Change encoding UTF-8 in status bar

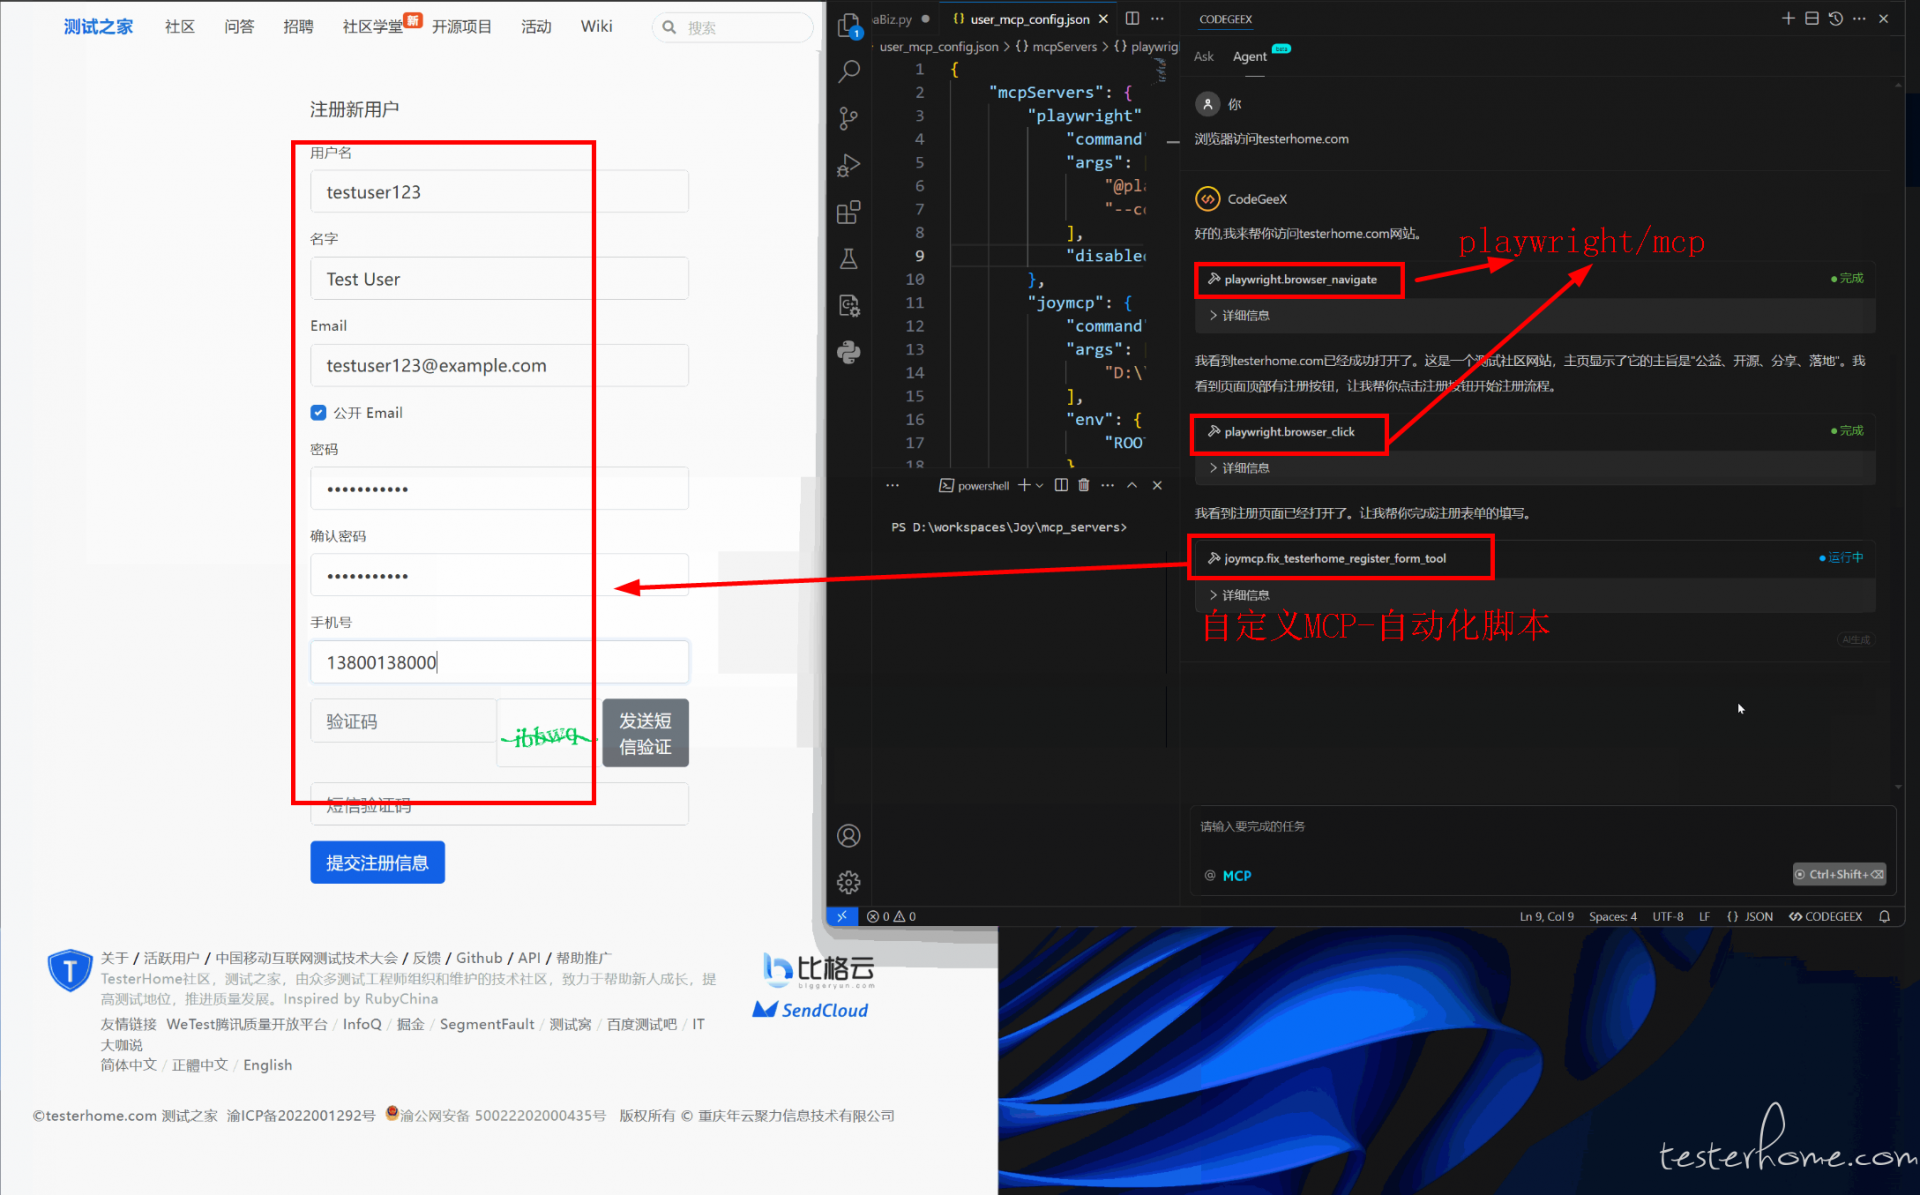coord(1668,916)
